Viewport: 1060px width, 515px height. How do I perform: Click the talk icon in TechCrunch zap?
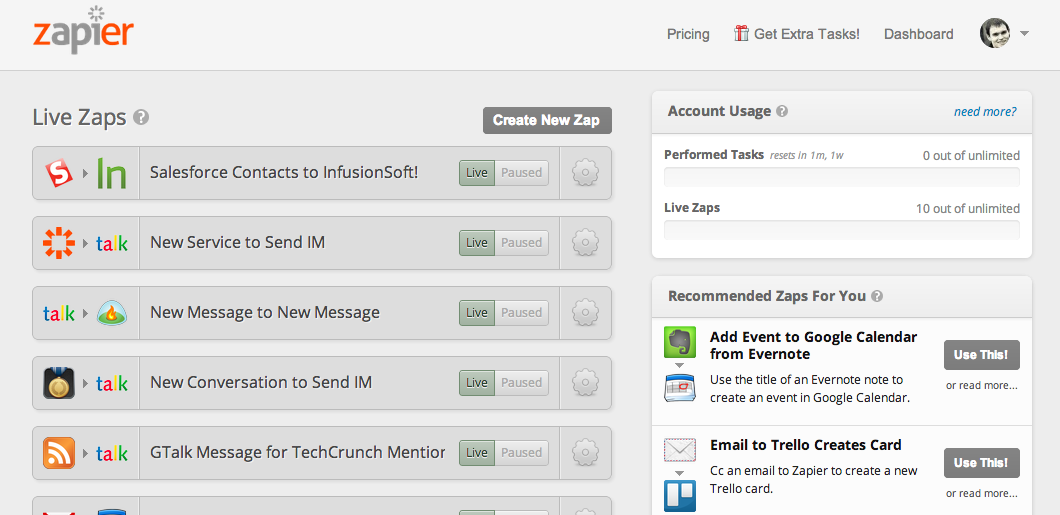[x=112, y=453]
